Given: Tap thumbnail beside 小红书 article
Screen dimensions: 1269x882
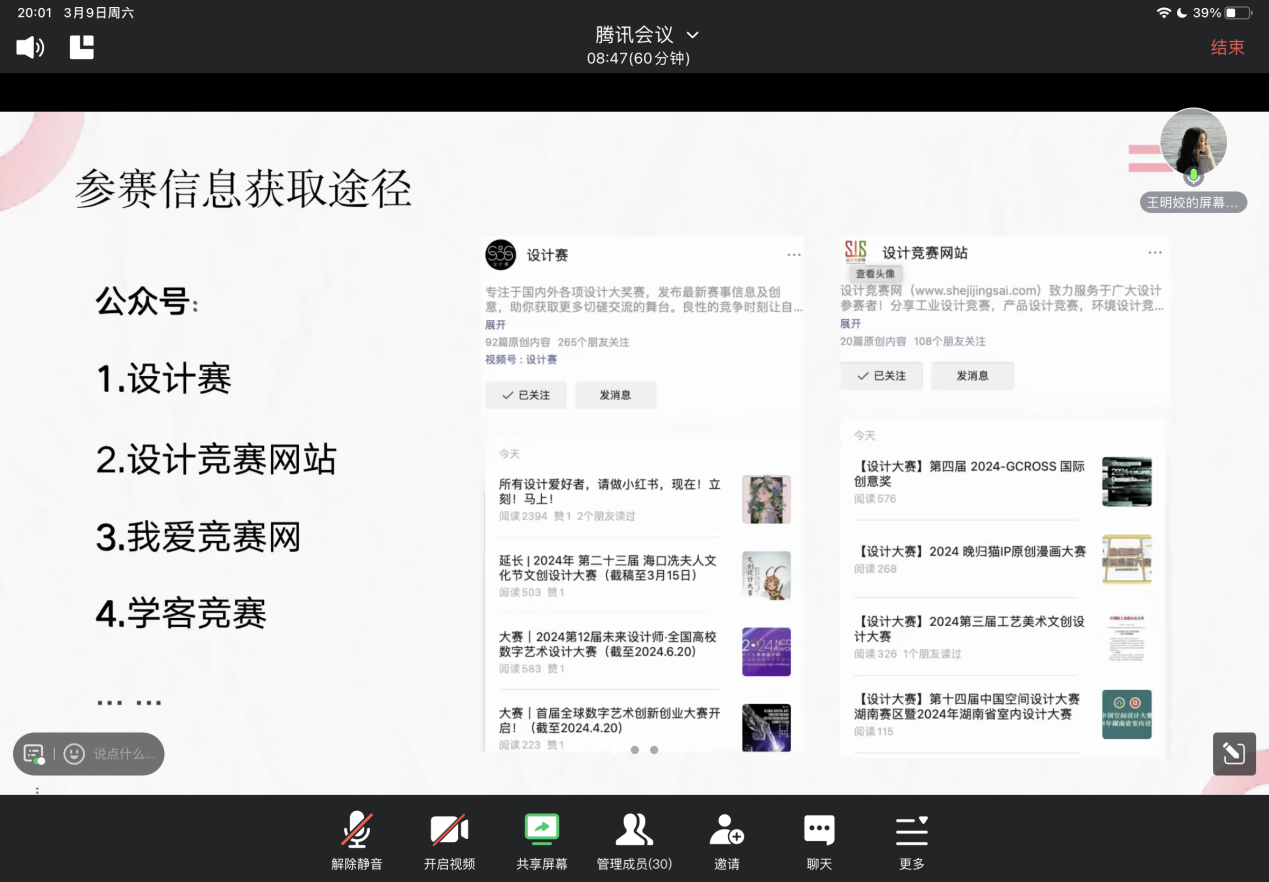Looking at the screenshot, I should (766, 499).
